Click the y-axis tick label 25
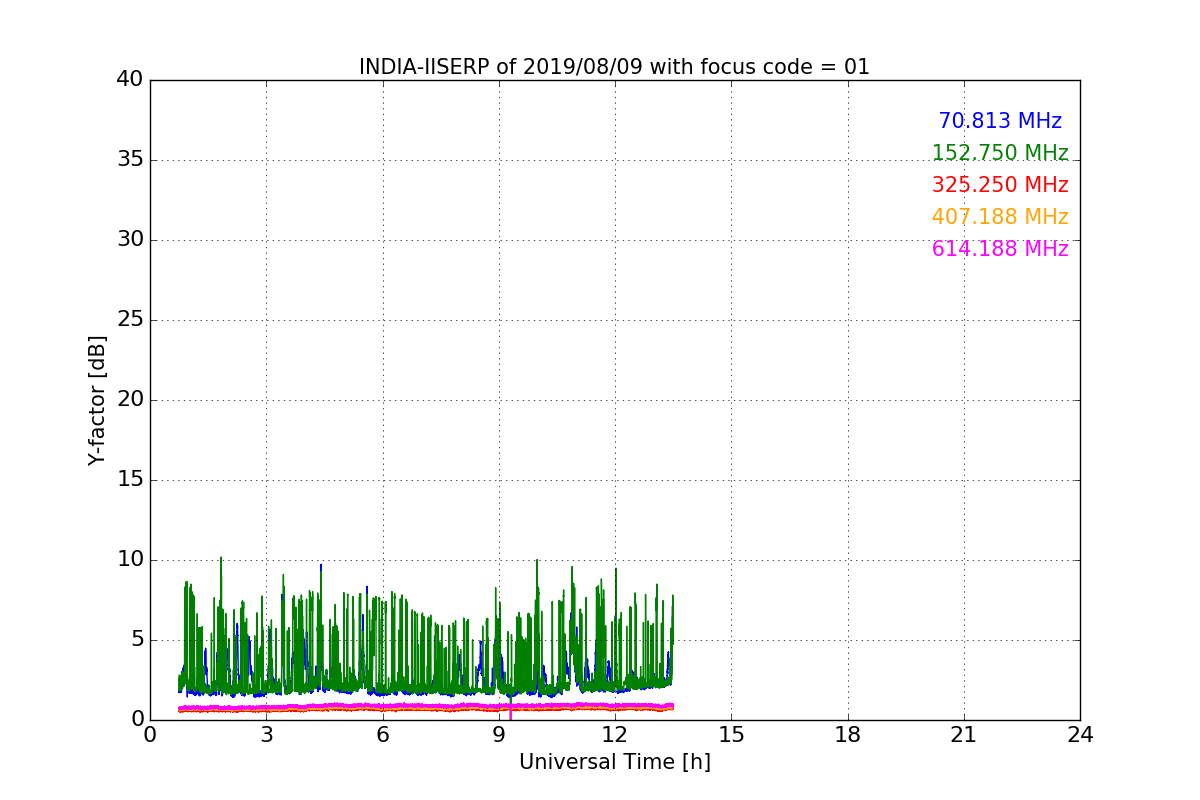1200x800 pixels. 130,320
